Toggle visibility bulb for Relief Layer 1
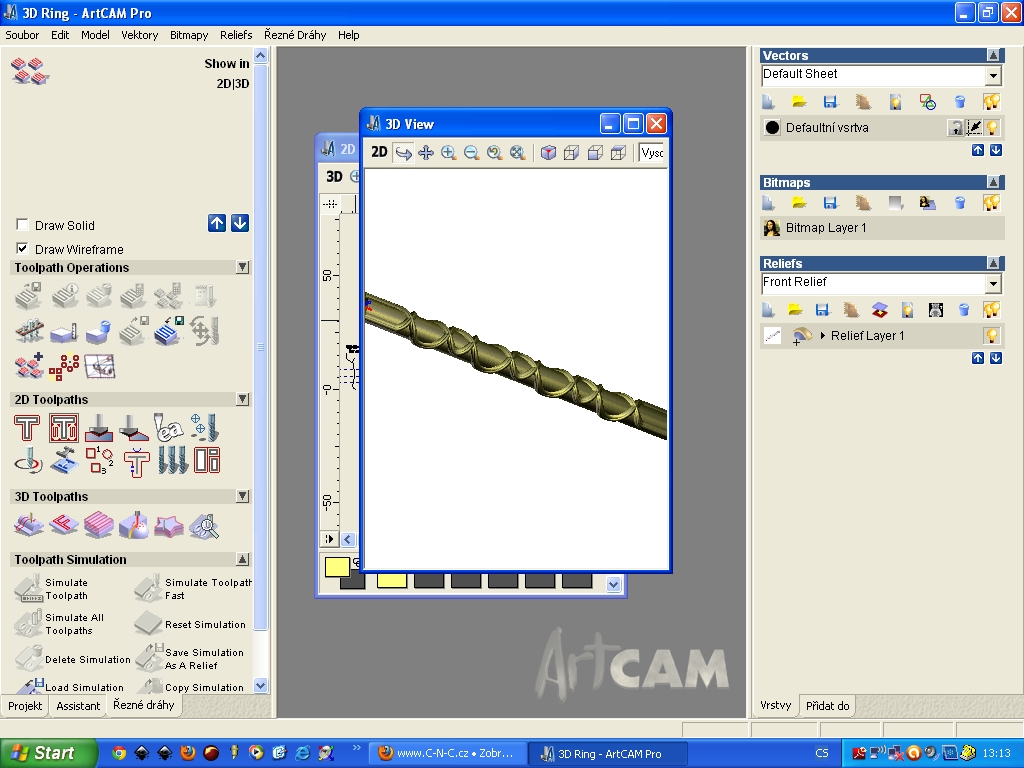Image resolution: width=1024 pixels, height=768 pixels. pos(991,336)
